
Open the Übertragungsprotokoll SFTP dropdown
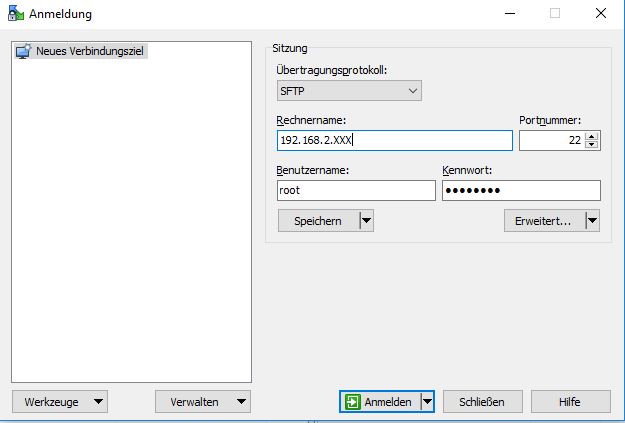349,91
